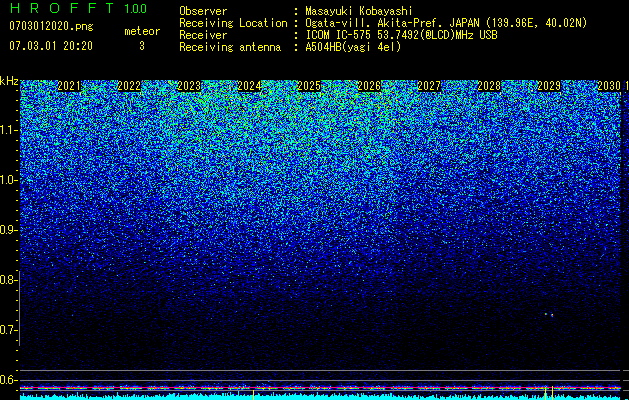Click the kHz axis unit label
629x400 pixels.
[x=9, y=81]
